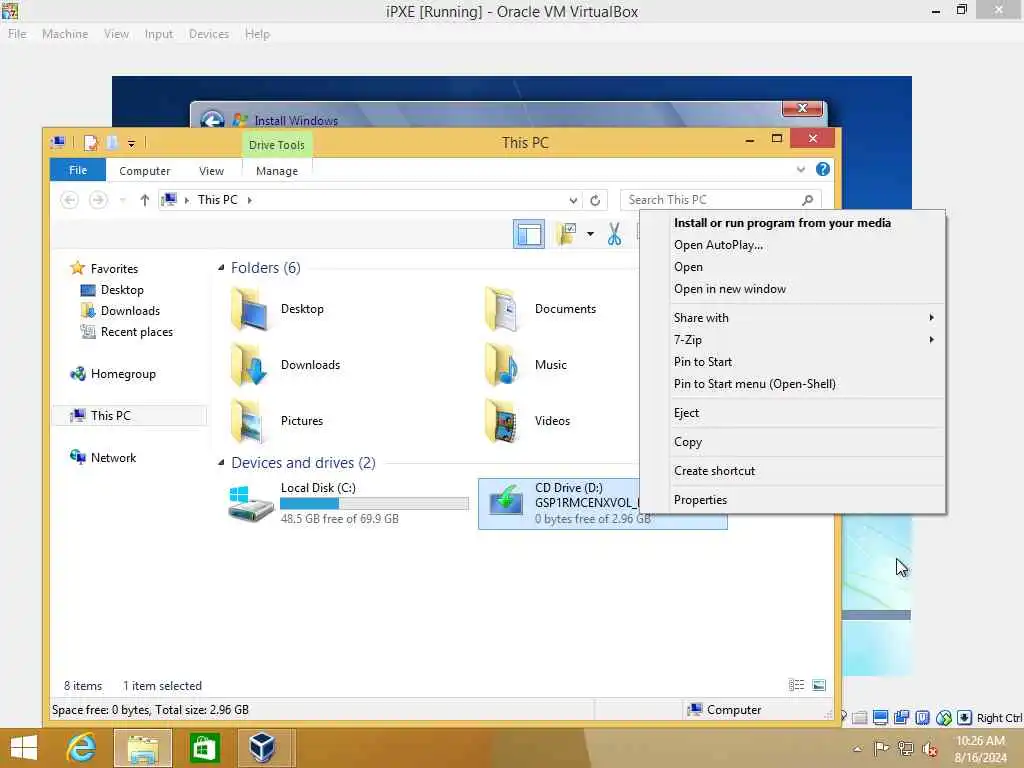
Task: Select Favorites in the navigation pane
Action: point(114,268)
